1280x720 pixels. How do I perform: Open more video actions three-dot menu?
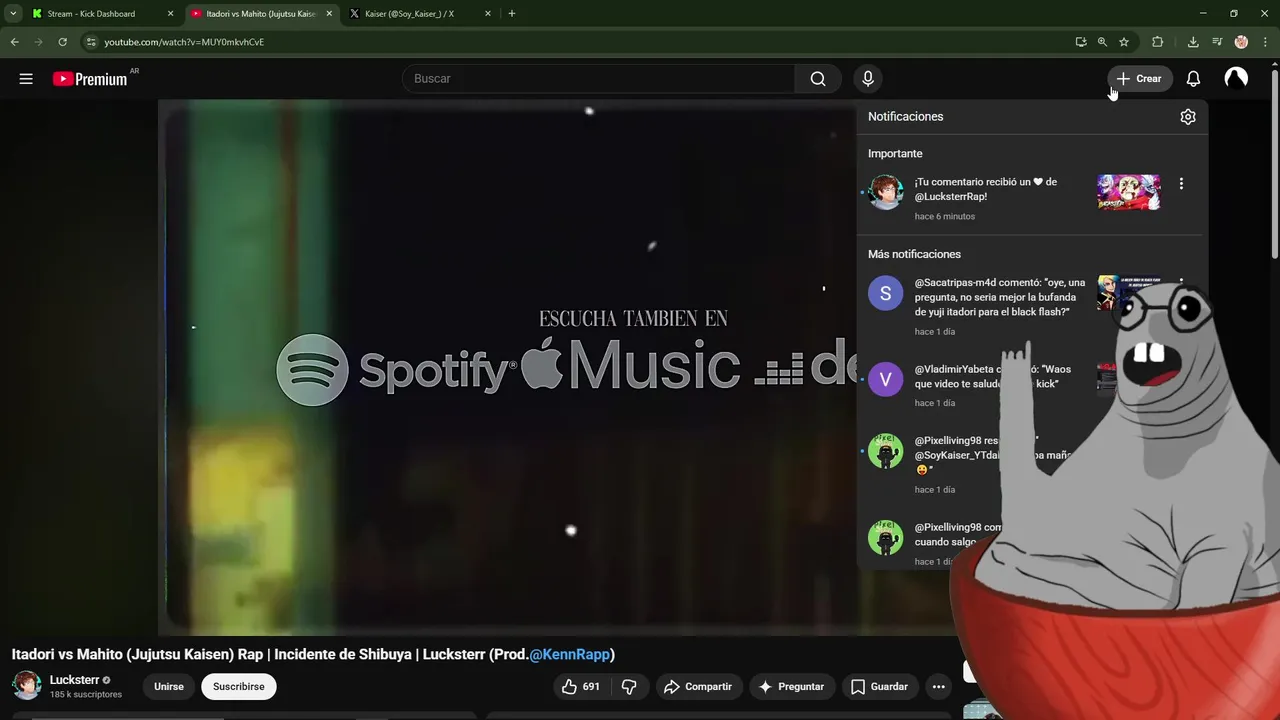[x=938, y=687]
